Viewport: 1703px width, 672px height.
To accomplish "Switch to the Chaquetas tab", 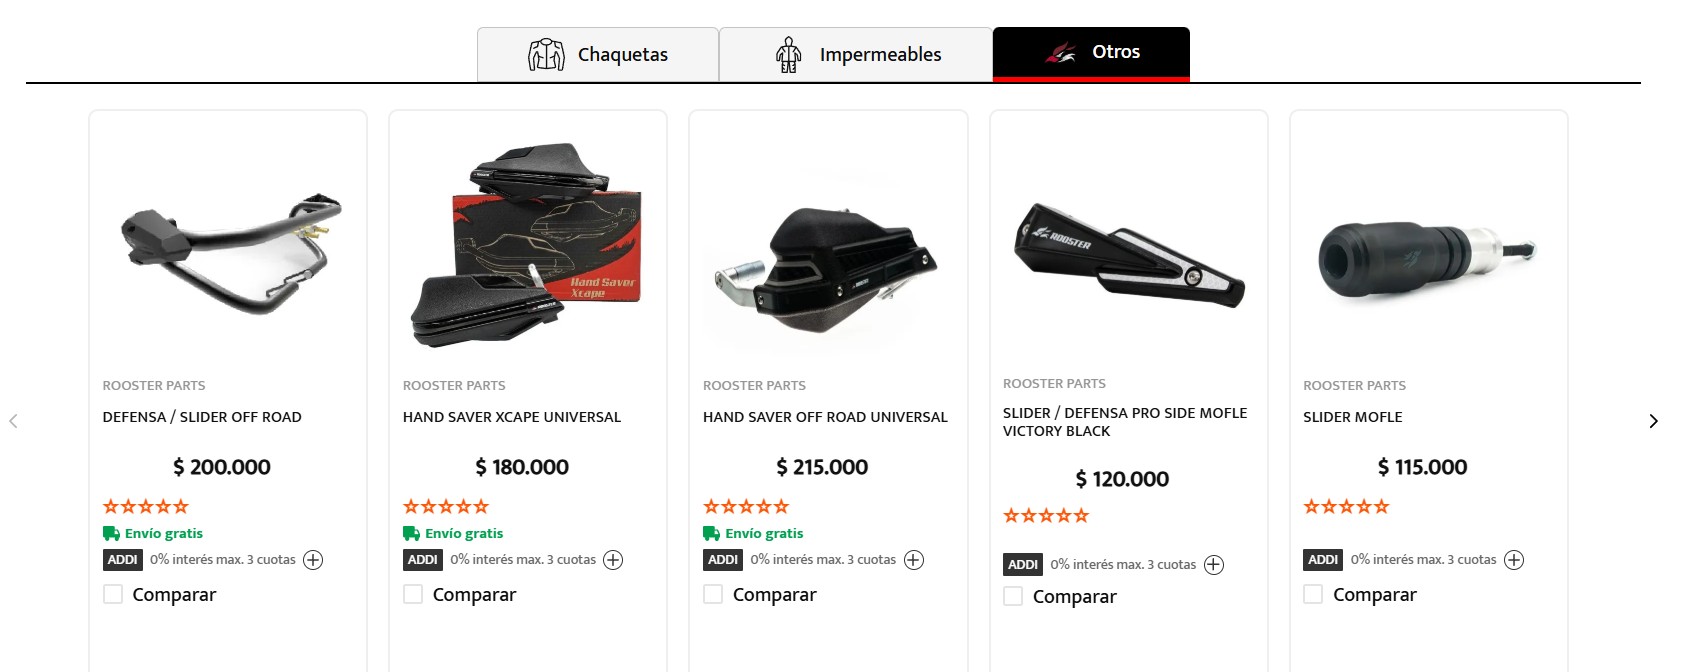I will pyautogui.click(x=598, y=54).
